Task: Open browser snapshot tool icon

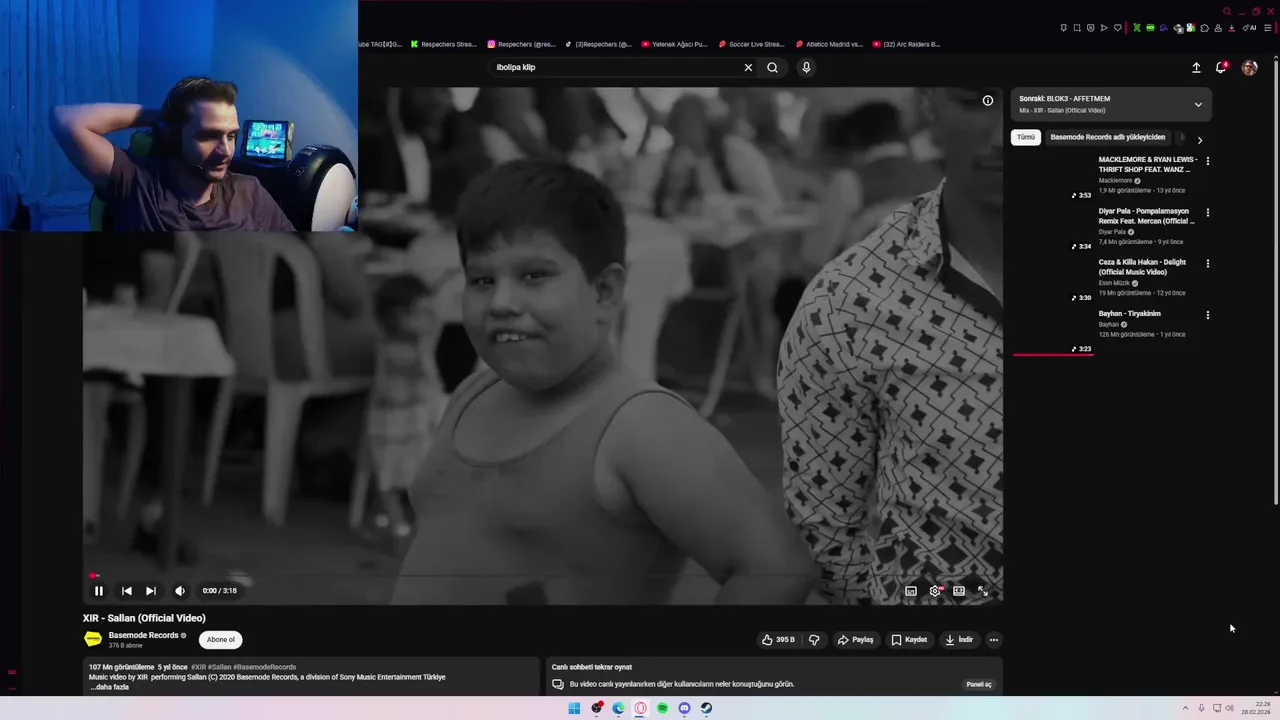Action: tap(1077, 28)
